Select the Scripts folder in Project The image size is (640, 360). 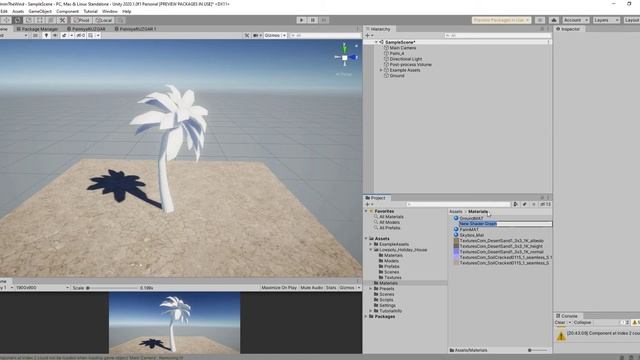click(386, 300)
